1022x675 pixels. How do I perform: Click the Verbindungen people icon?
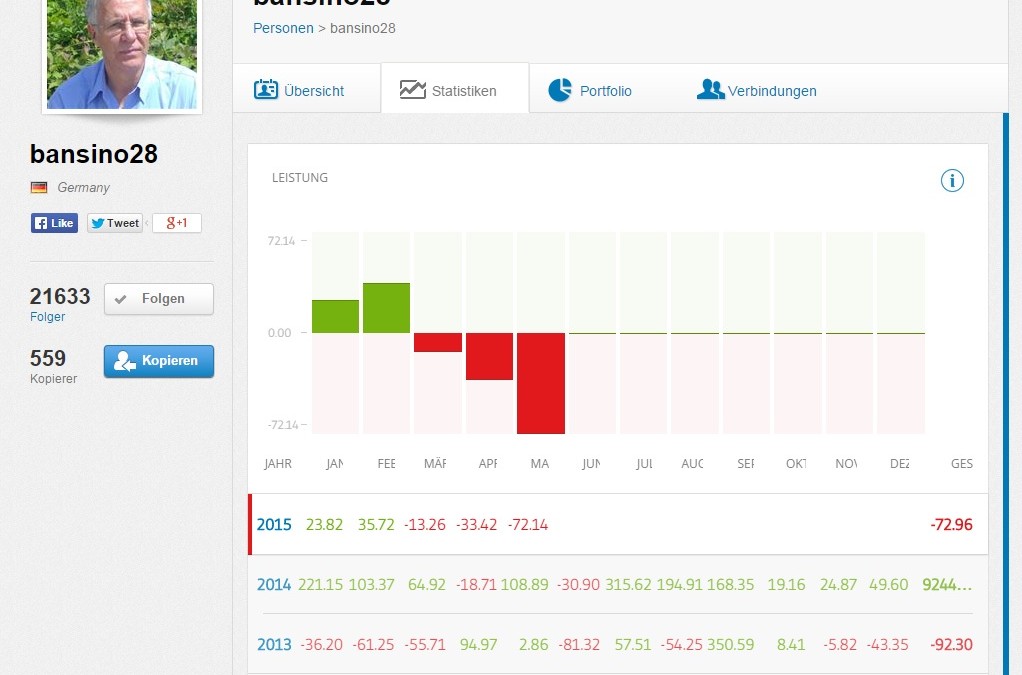pos(710,90)
